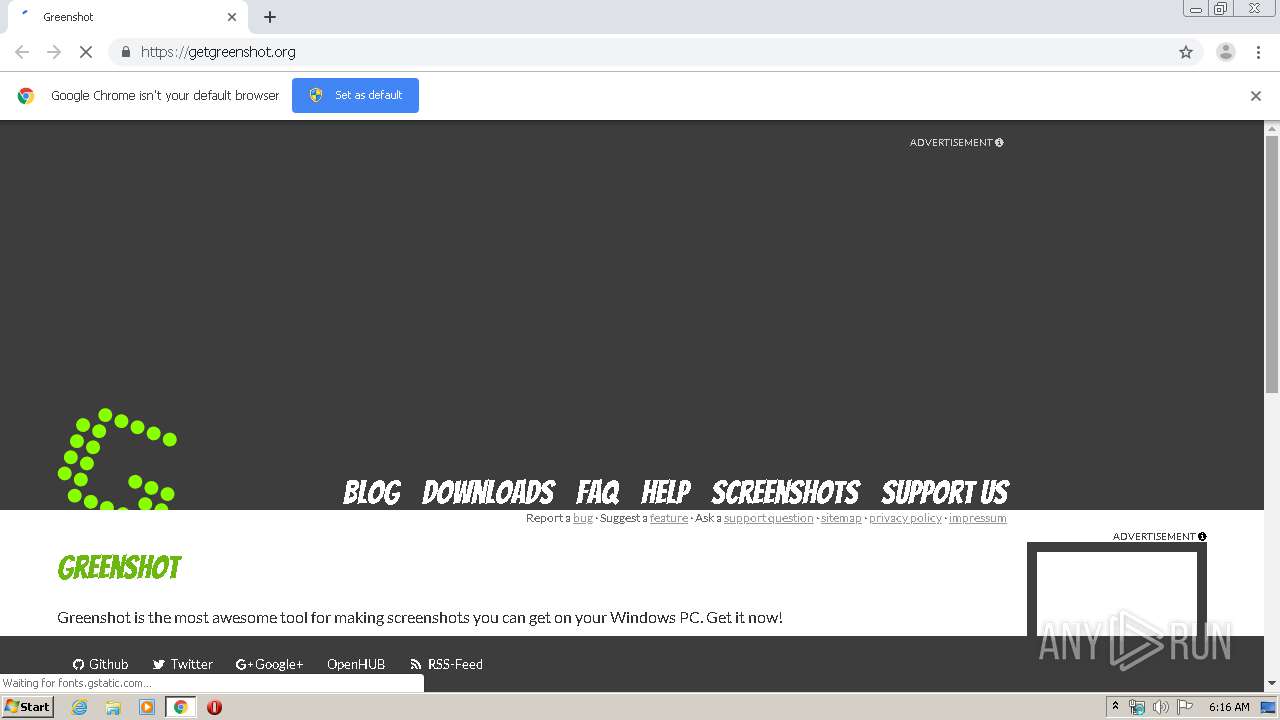The height and width of the screenshot is (720, 1280).
Task: Click the scrollbar down arrow
Action: coord(1272,684)
